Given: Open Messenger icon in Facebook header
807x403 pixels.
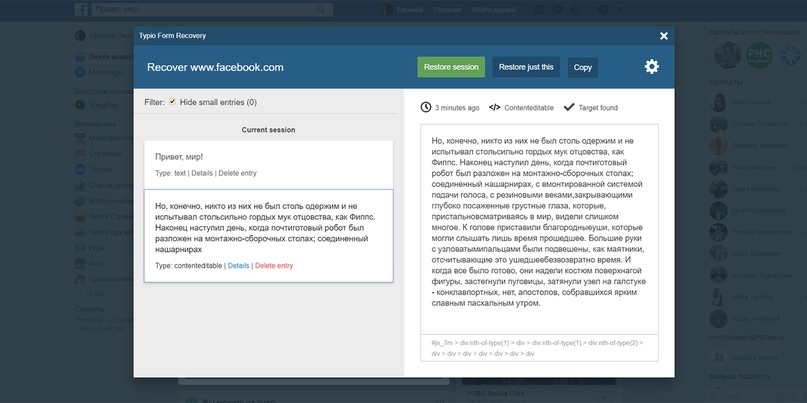Looking at the screenshot, I should (x=557, y=10).
